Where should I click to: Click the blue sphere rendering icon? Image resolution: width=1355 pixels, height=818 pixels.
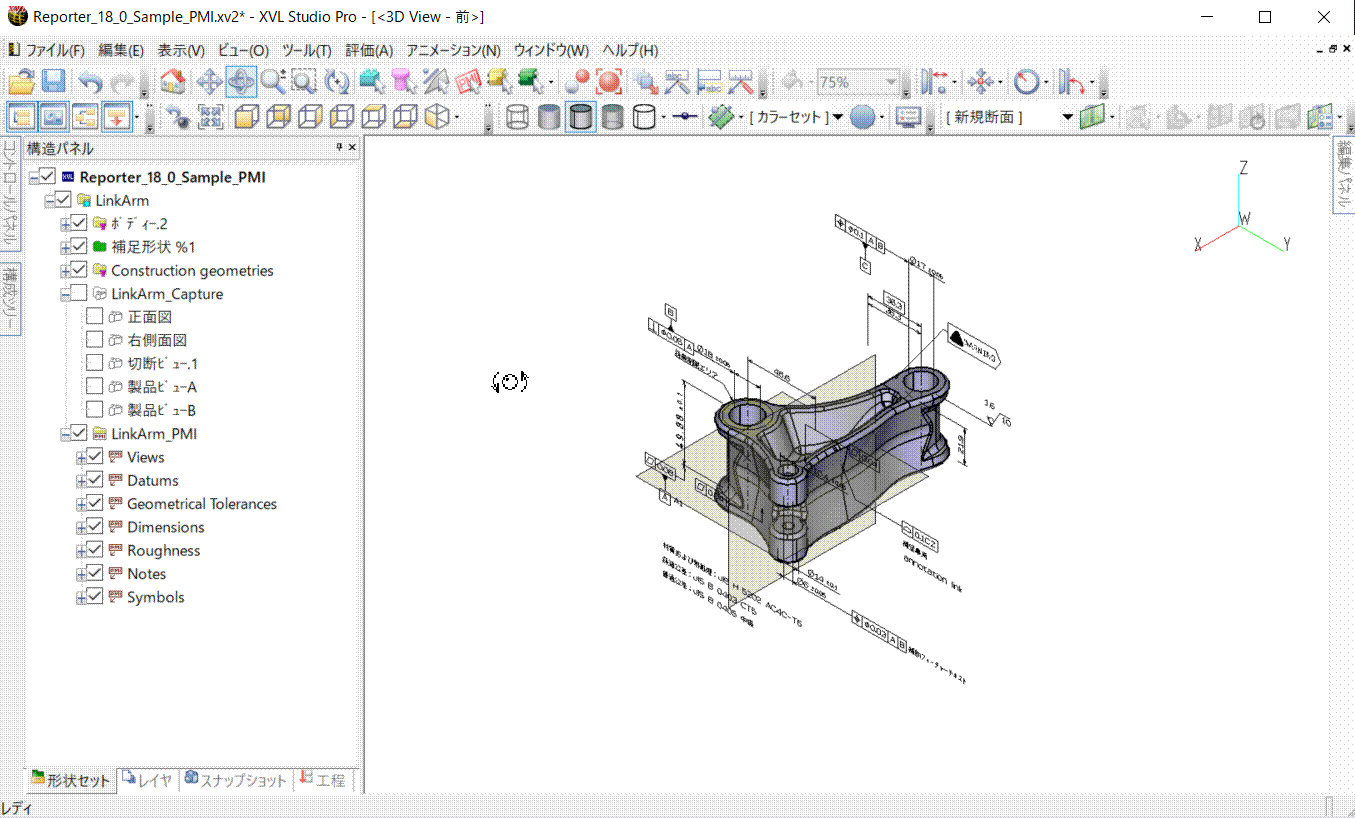pyautogui.click(x=863, y=117)
